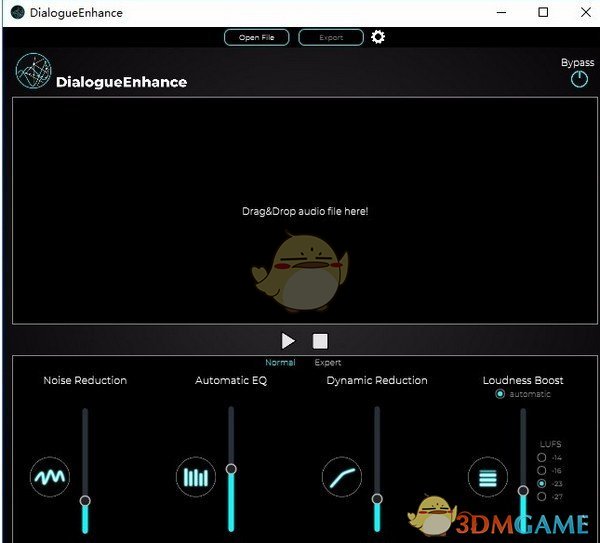Viewport: 600px width, 543px height.
Task: Click the app icon in the title bar
Action: pyautogui.click(x=18, y=13)
